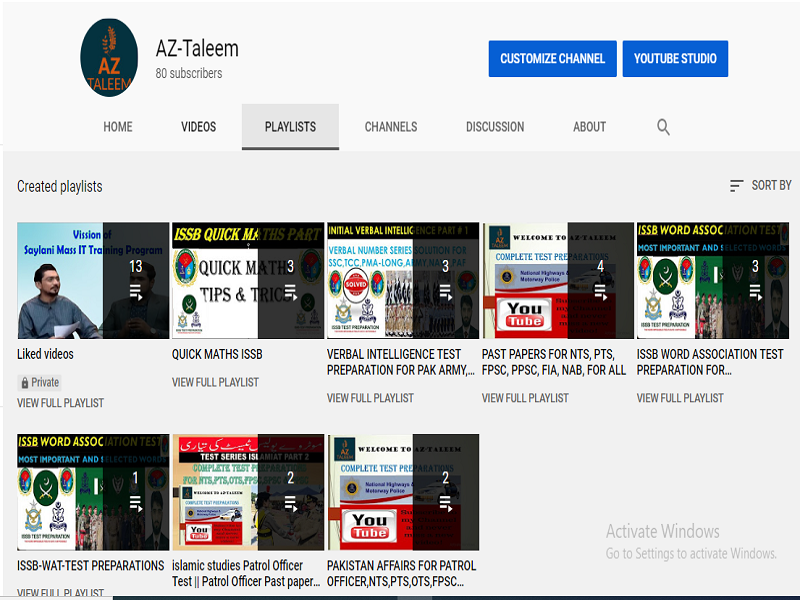Click playlist icon on Islamic studies thumbnail
This screenshot has height=600, width=800.
click(x=291, y=504)
